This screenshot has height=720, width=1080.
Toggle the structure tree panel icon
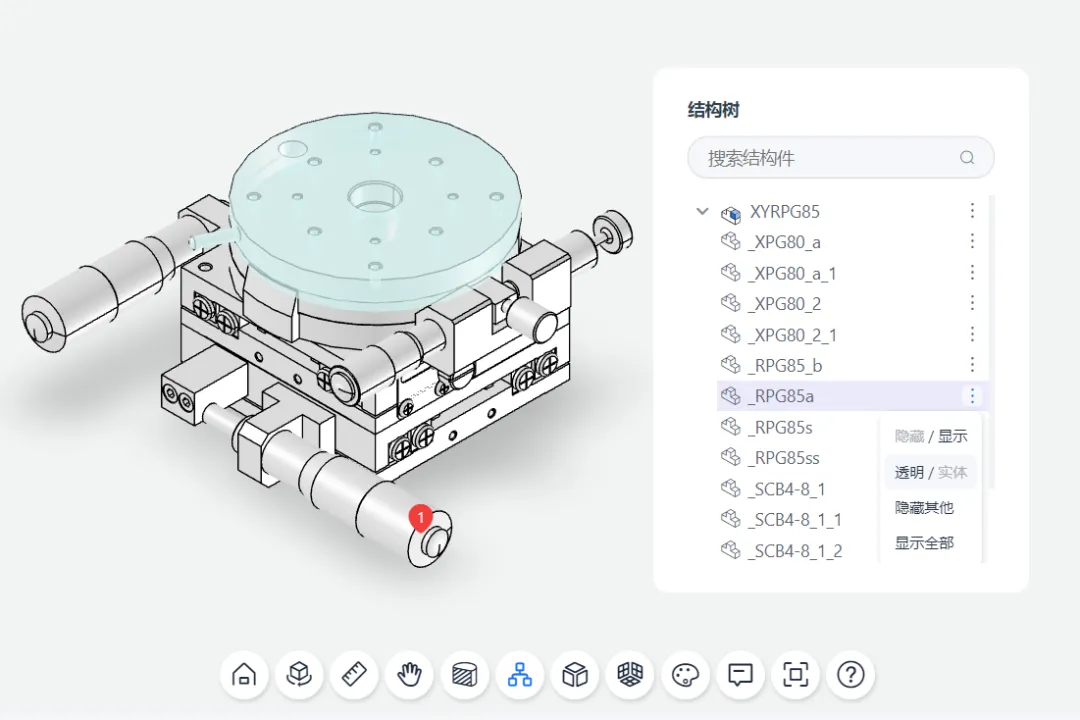(519, 675)
